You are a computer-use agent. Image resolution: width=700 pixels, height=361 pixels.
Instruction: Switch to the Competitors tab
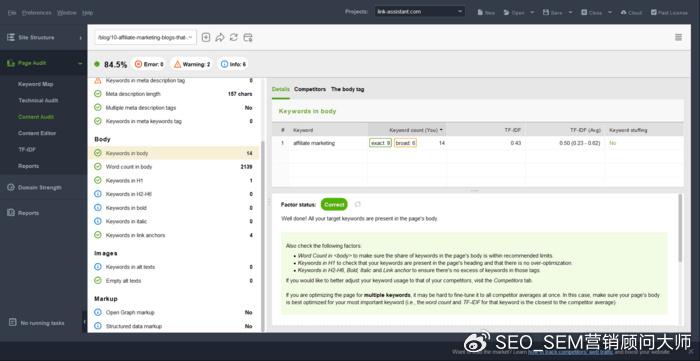310,89
